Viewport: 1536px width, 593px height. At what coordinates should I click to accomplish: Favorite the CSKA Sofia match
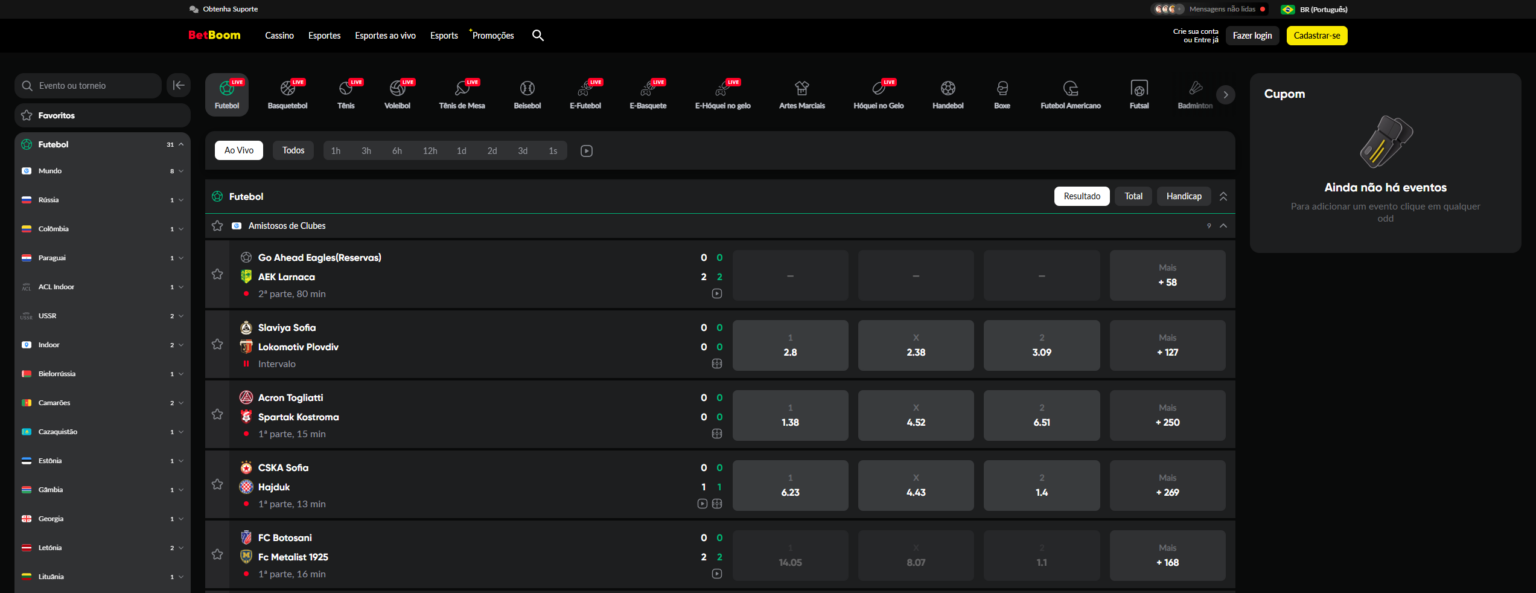click(217, 484)
